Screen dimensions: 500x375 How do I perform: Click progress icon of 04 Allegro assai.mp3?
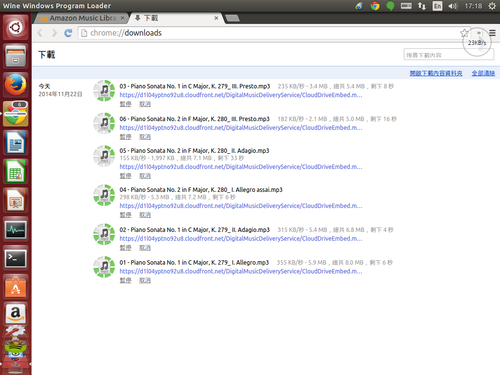point(104,195)
